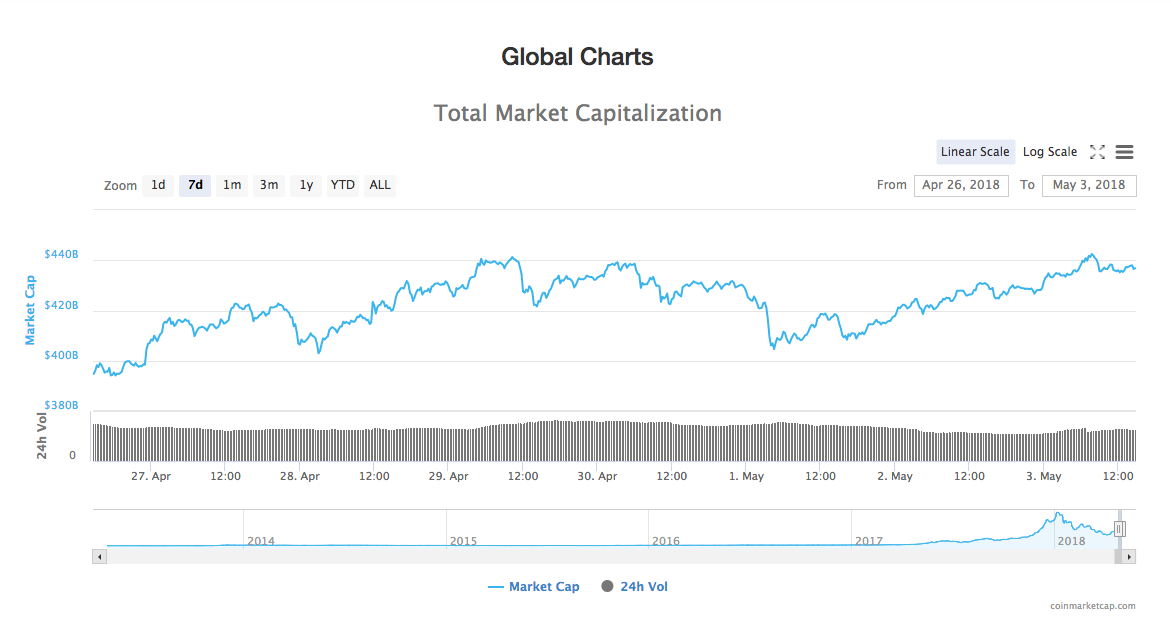Open coinmarketcap.com credit link
Image resolution: width=1171 pixels, height=623 pixels.
(x=1093, y=606)
